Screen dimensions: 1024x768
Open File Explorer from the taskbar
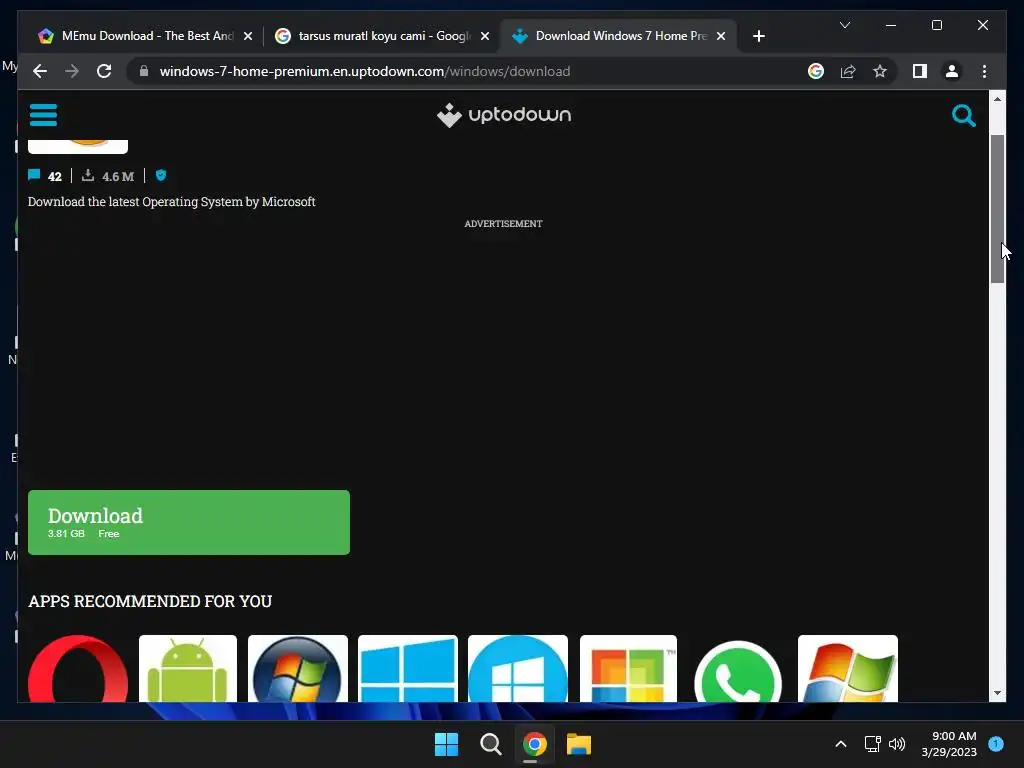579,744
